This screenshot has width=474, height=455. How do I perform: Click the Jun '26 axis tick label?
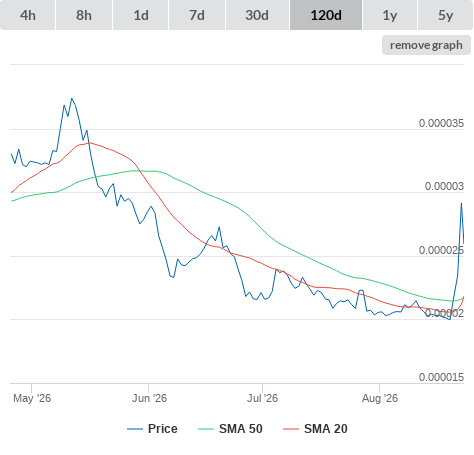pos(149,398)
